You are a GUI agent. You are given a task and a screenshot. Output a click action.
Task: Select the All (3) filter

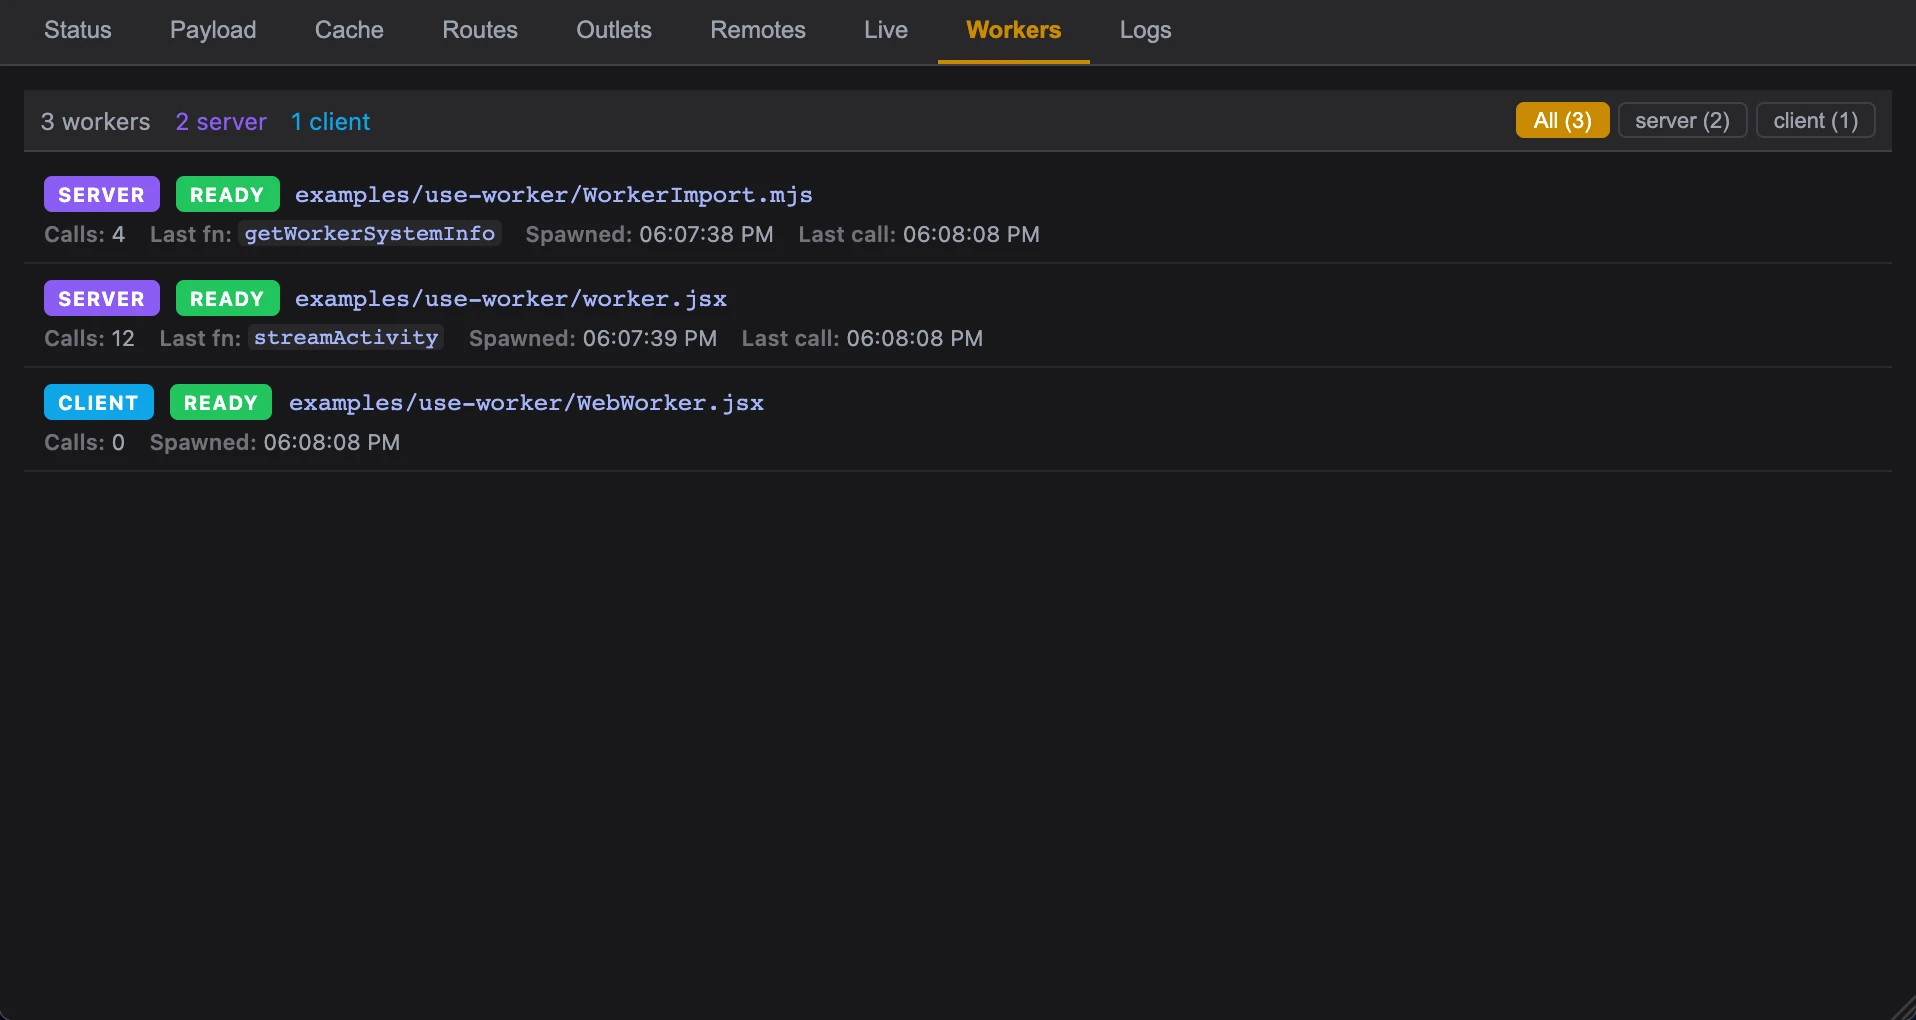(x=1562, y=121)
